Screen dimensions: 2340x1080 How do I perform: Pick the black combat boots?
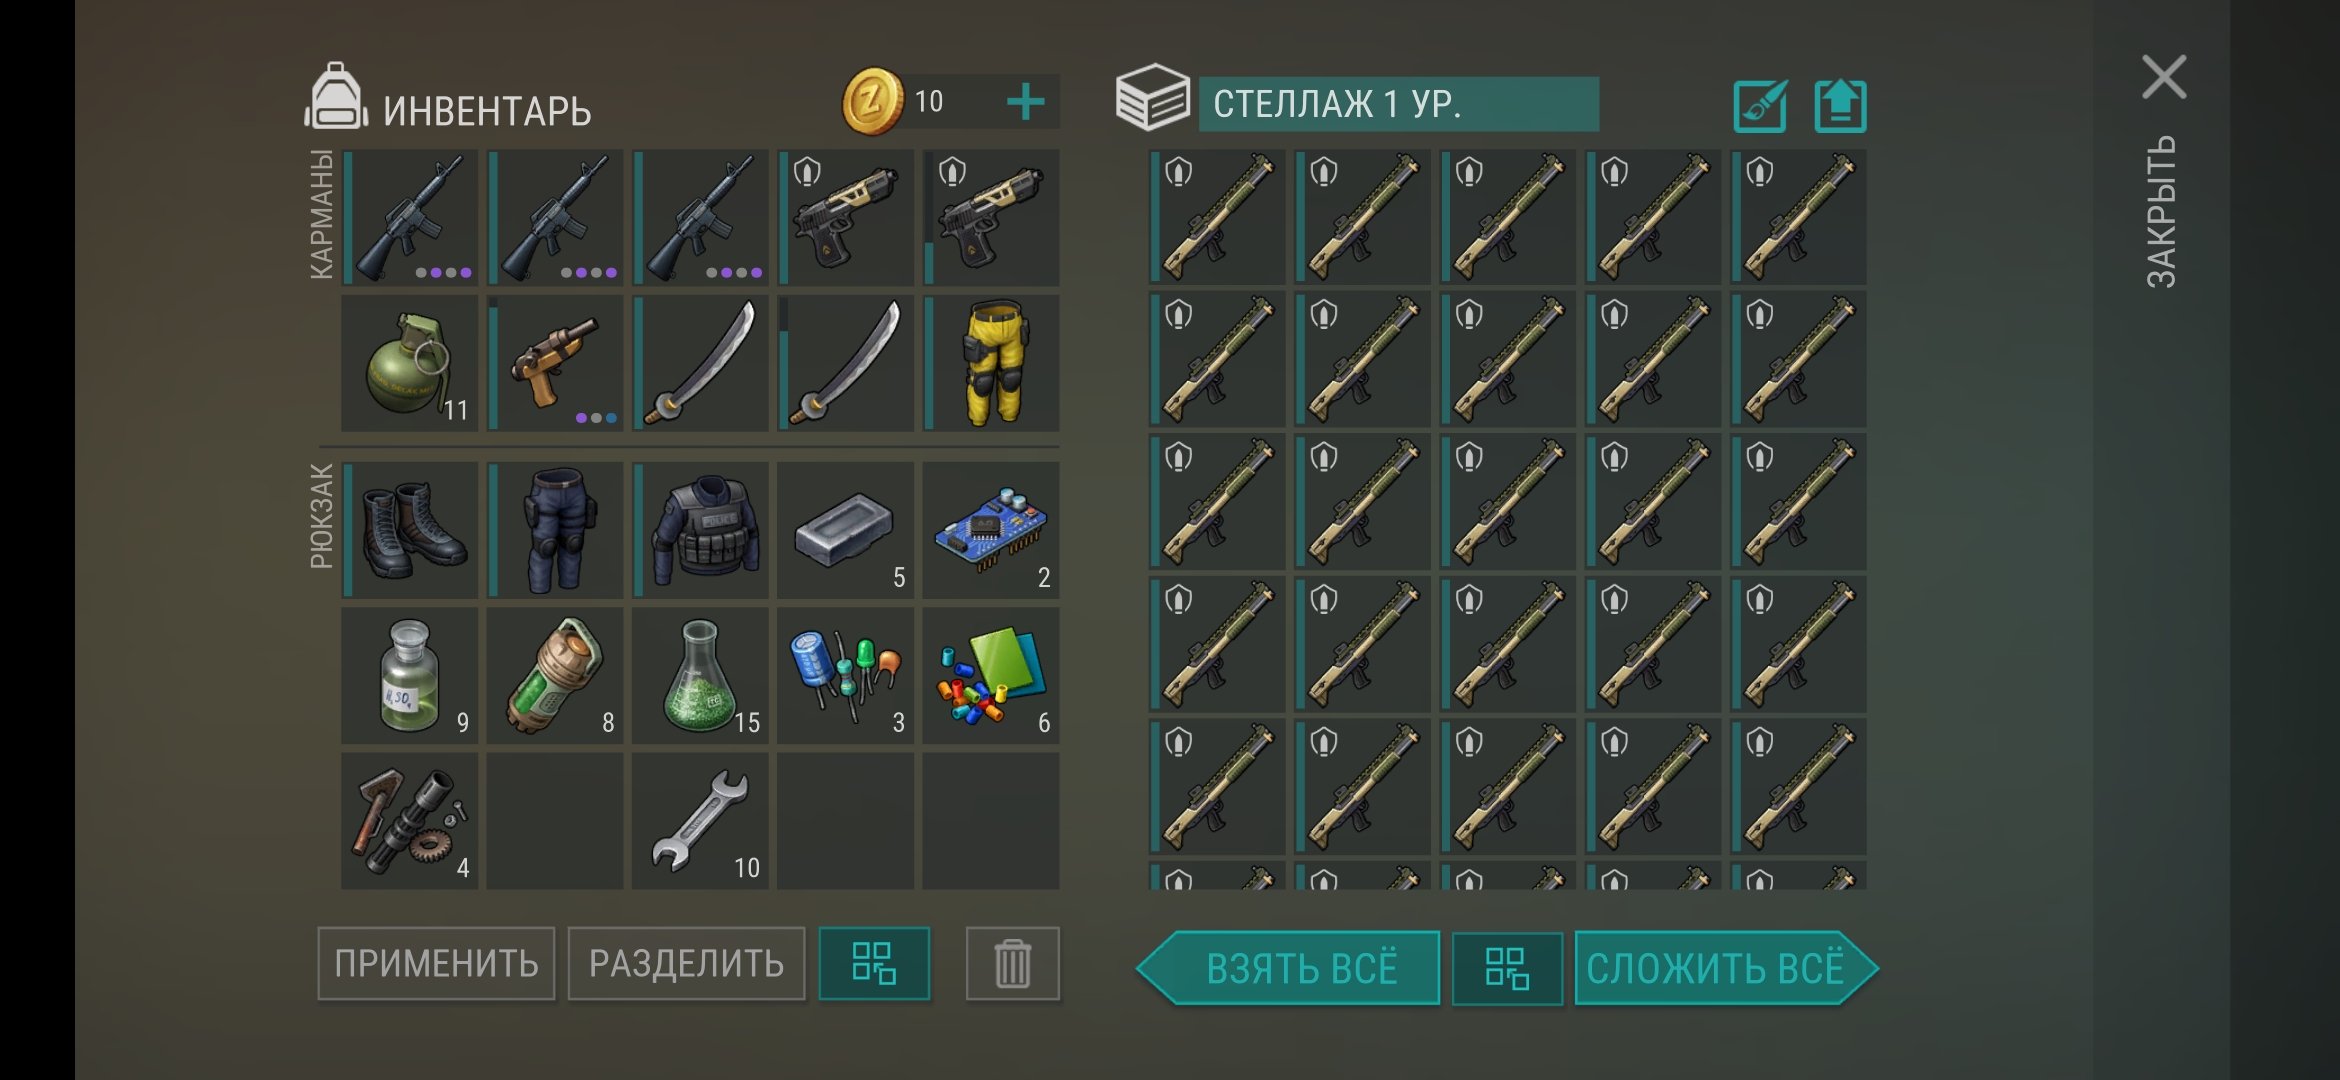coord(410,530)
